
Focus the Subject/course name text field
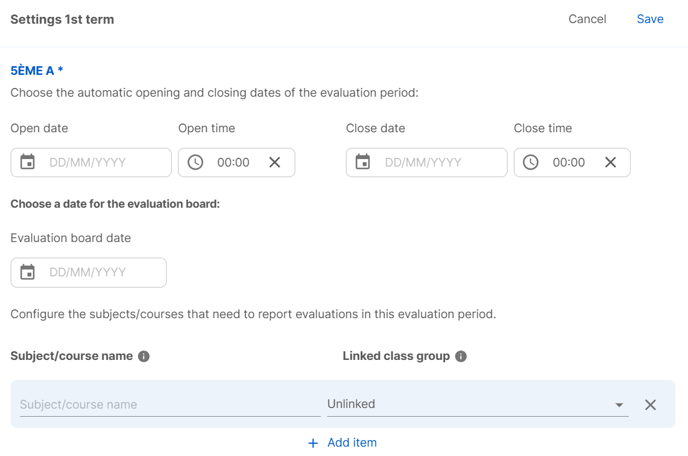pos(170,404)
